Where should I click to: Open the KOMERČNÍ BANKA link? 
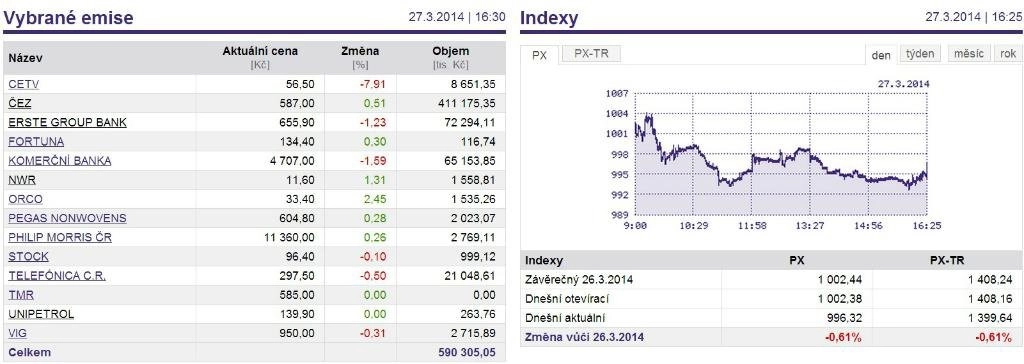pos(59,161)
